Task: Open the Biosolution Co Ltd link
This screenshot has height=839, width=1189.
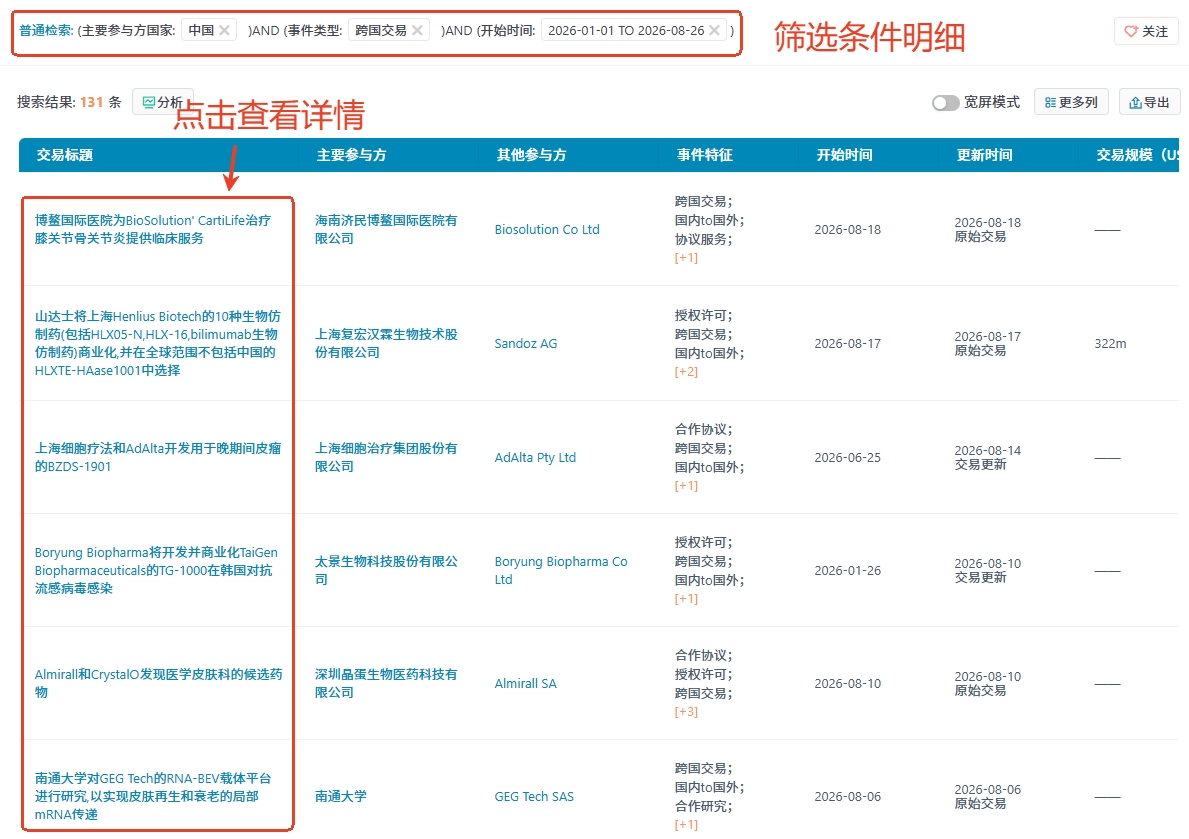Action: coord(547,229)
